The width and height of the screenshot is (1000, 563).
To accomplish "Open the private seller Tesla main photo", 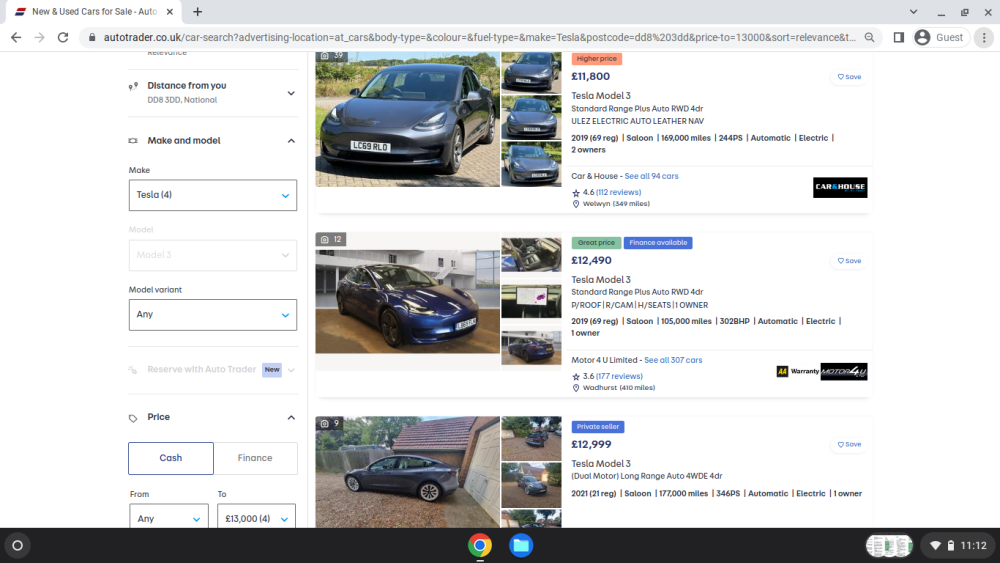I will (x=408, y=472).
